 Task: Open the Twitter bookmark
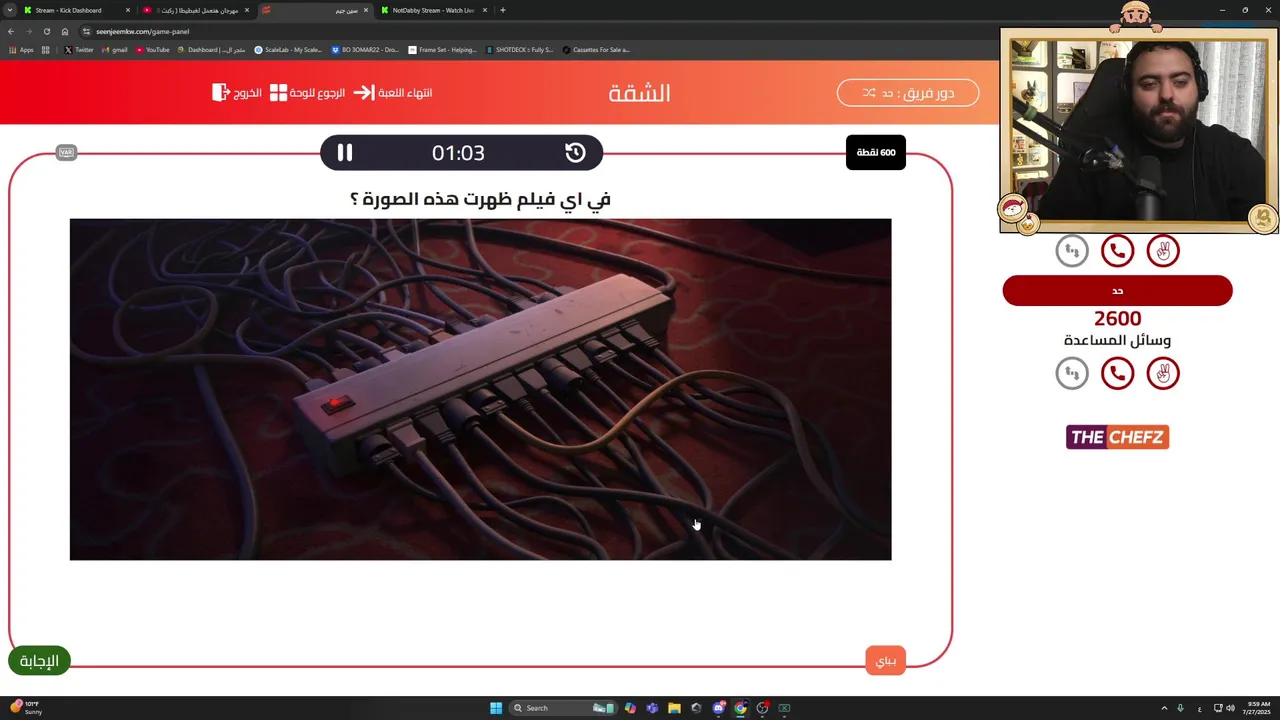pos(79,49)
